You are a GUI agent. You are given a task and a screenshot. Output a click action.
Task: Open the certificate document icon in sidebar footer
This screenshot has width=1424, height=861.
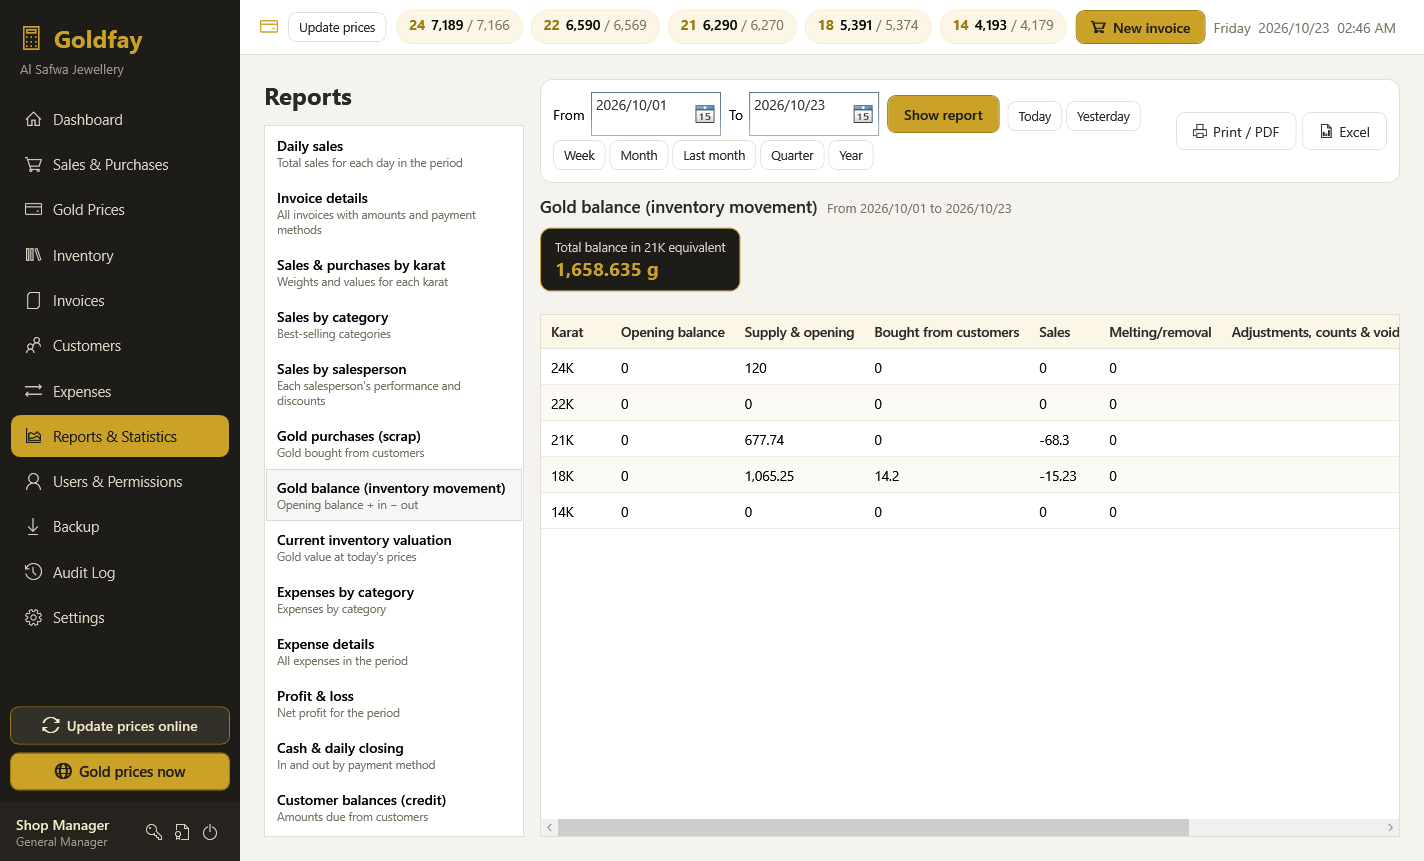[x=182, y=832]
